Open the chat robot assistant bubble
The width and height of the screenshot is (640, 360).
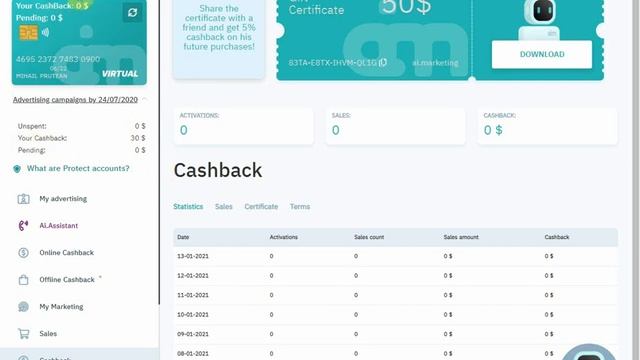[x=589, y=353]
